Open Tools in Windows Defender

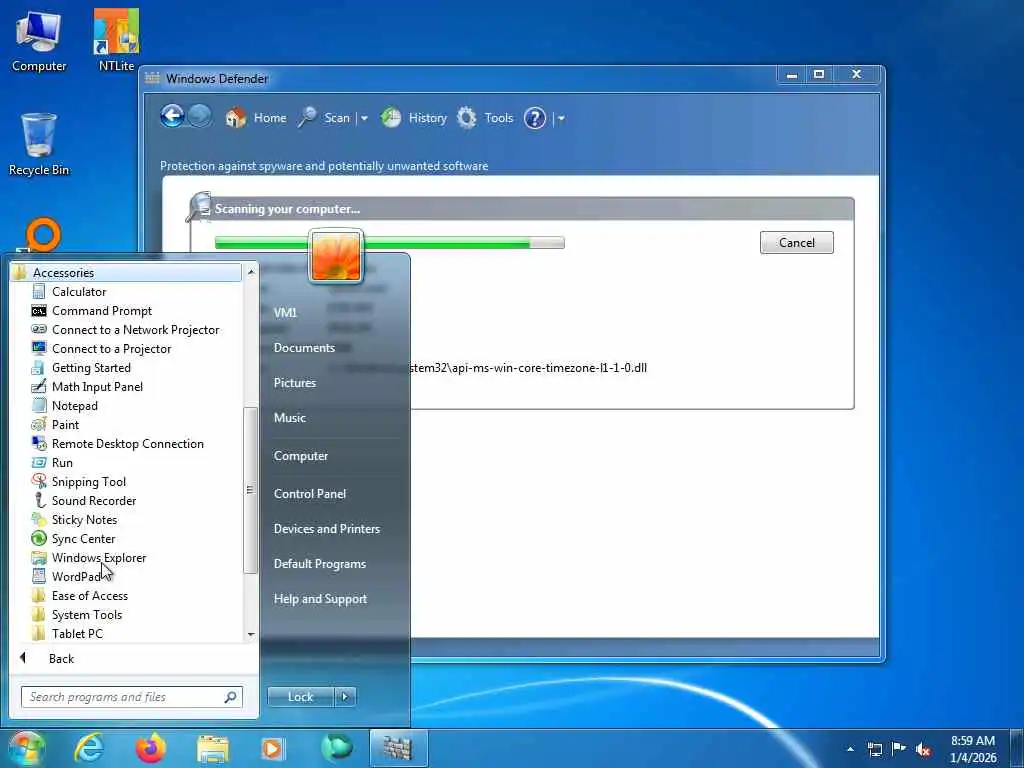click(x=485, y=118)
